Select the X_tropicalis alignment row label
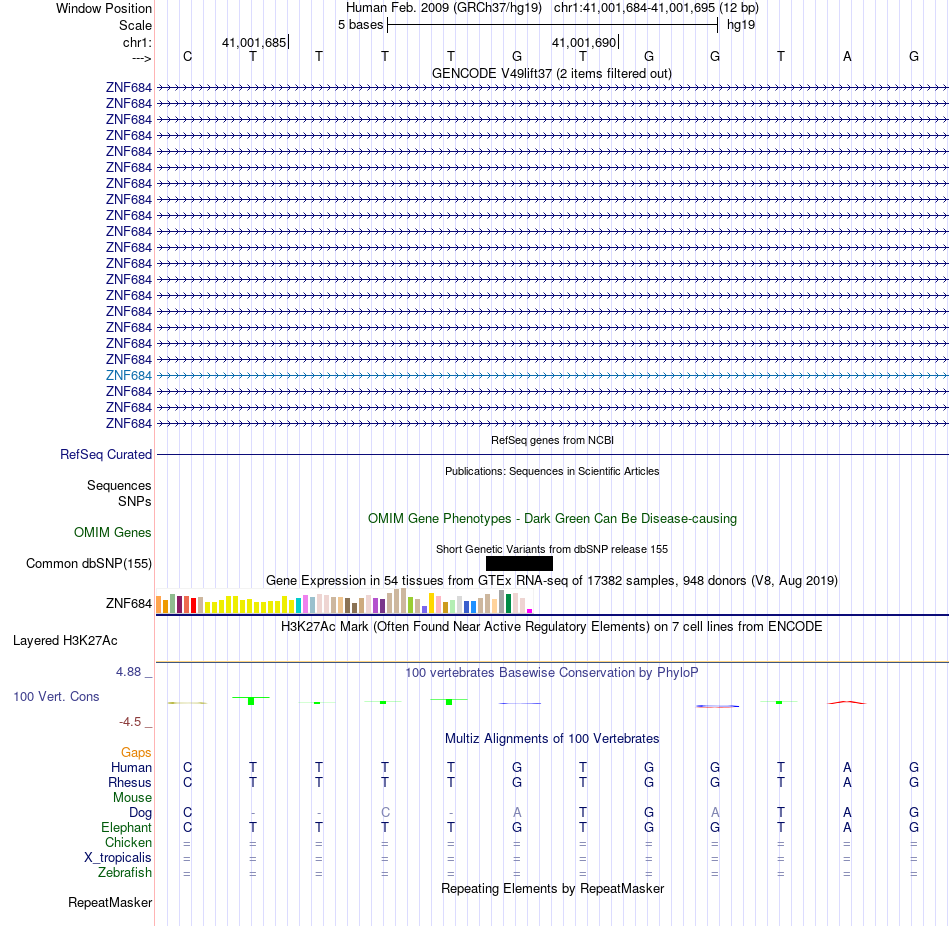This screenshot has width=950, height=926. [118, 858]
